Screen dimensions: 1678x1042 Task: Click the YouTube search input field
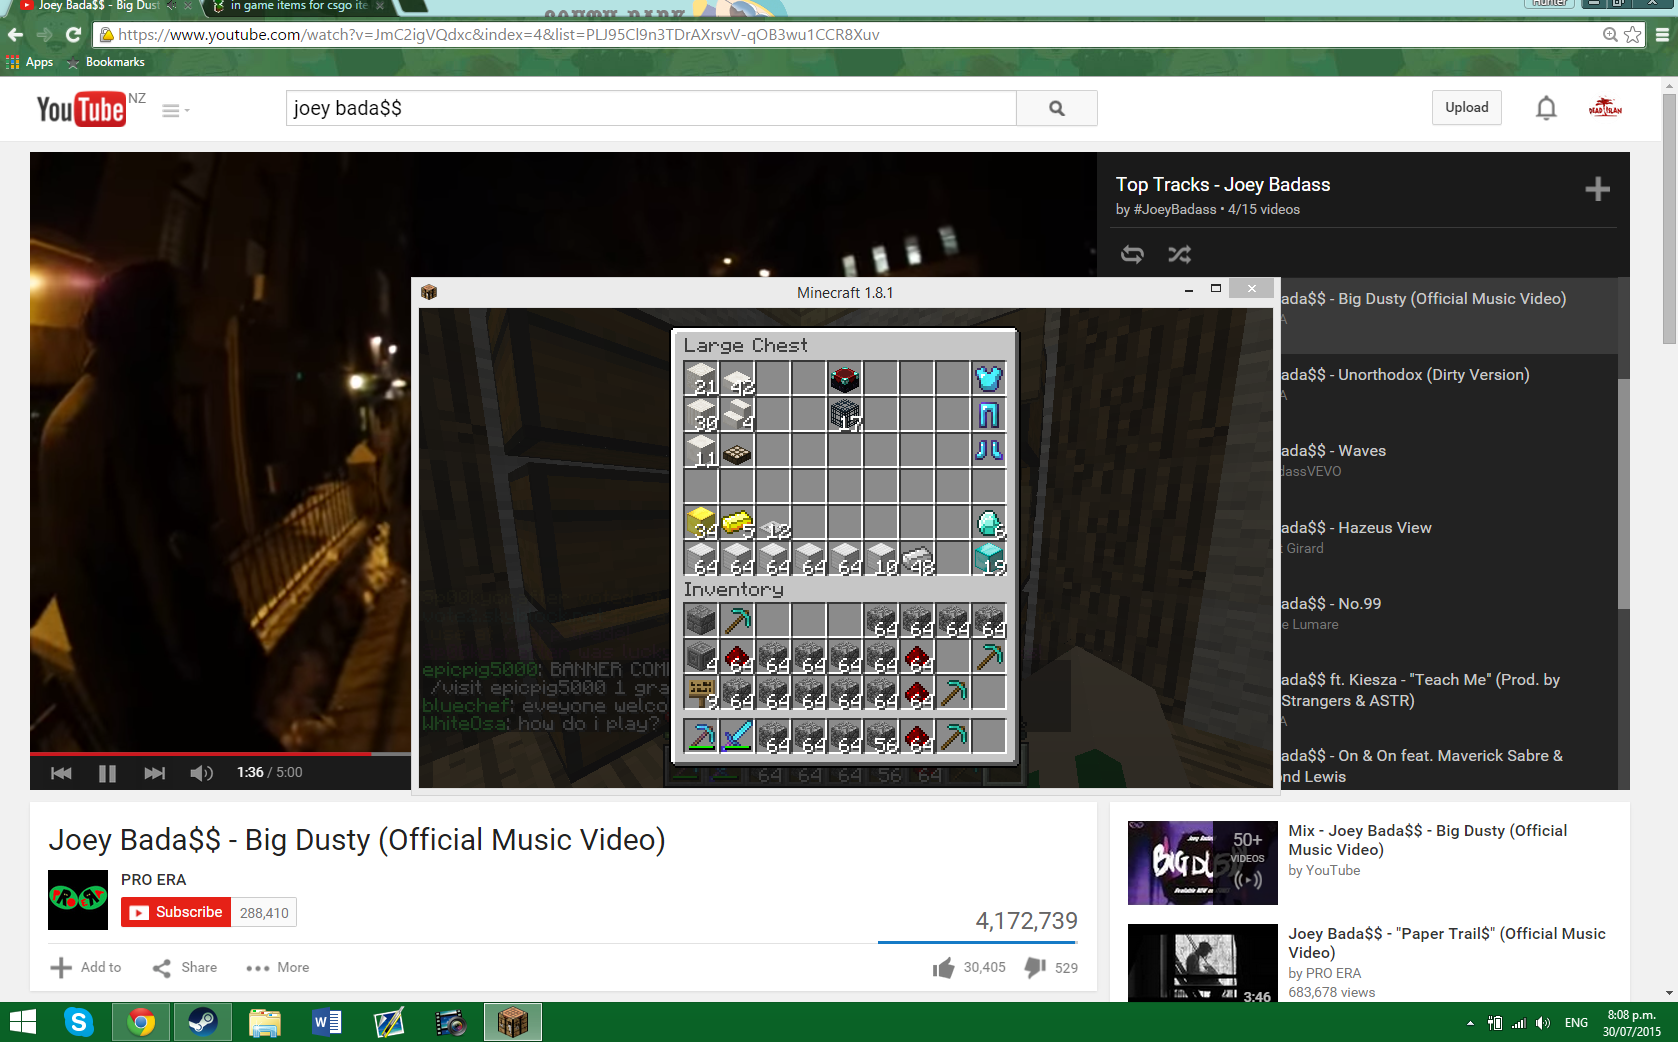(651, 108)
